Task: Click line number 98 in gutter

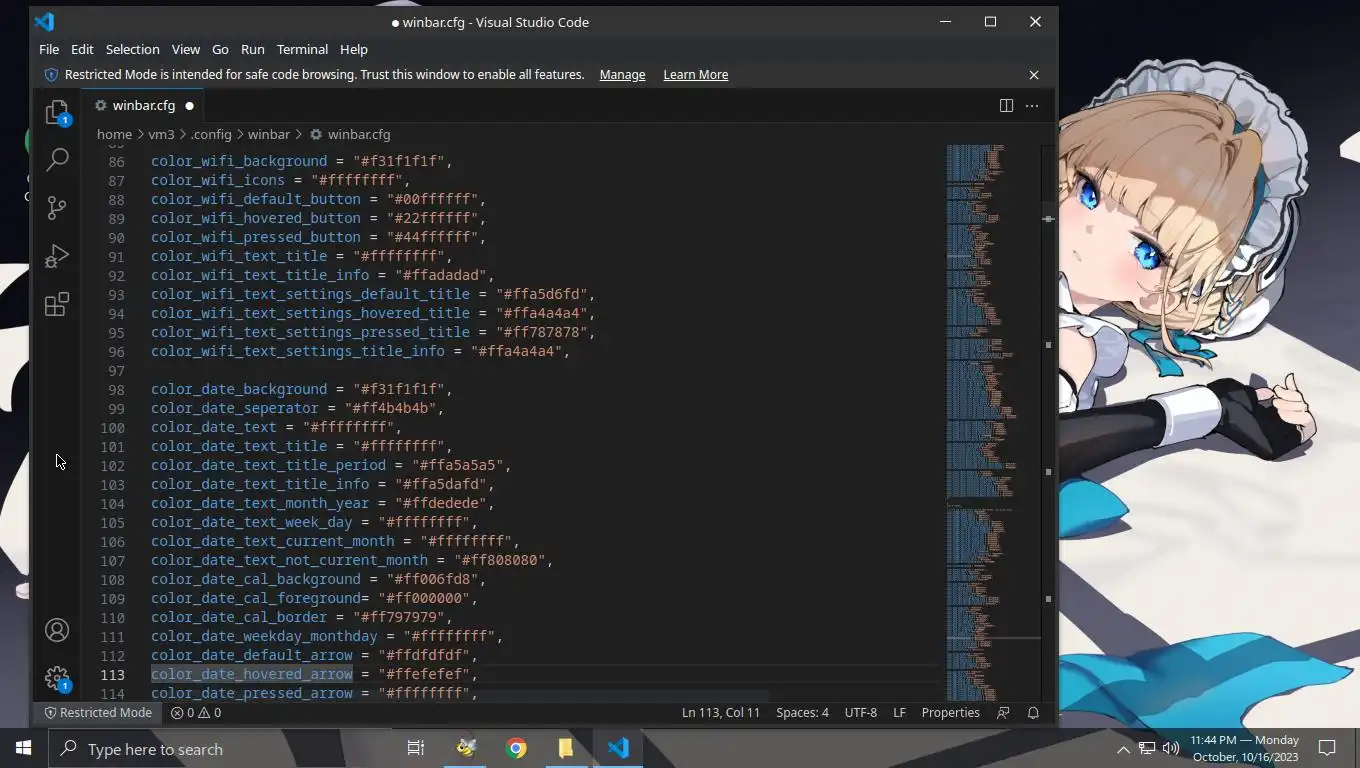Action: point(116,389)
